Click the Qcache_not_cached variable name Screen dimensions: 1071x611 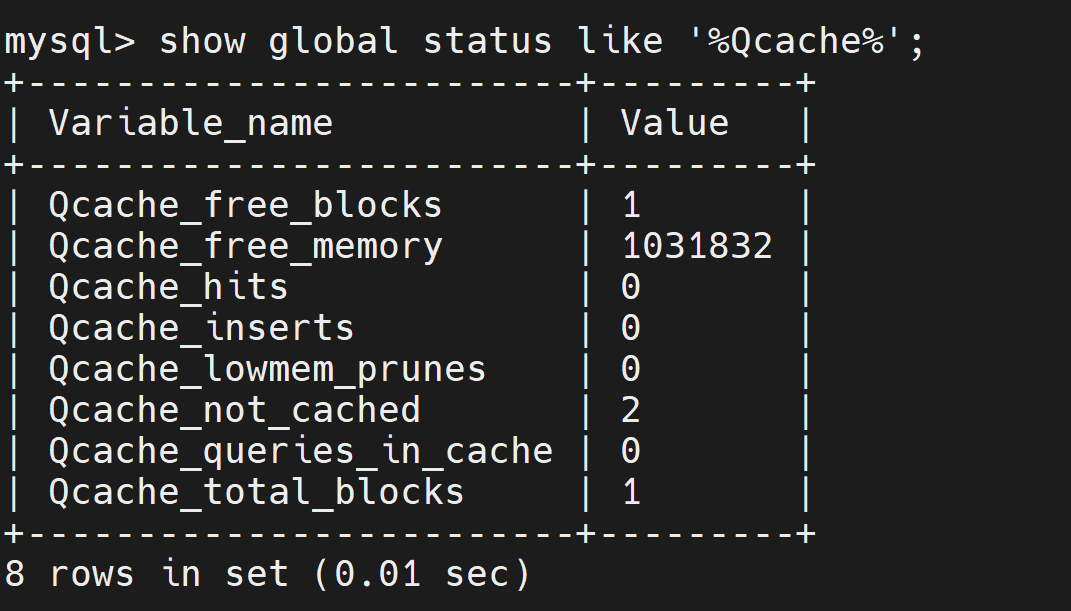234,411
